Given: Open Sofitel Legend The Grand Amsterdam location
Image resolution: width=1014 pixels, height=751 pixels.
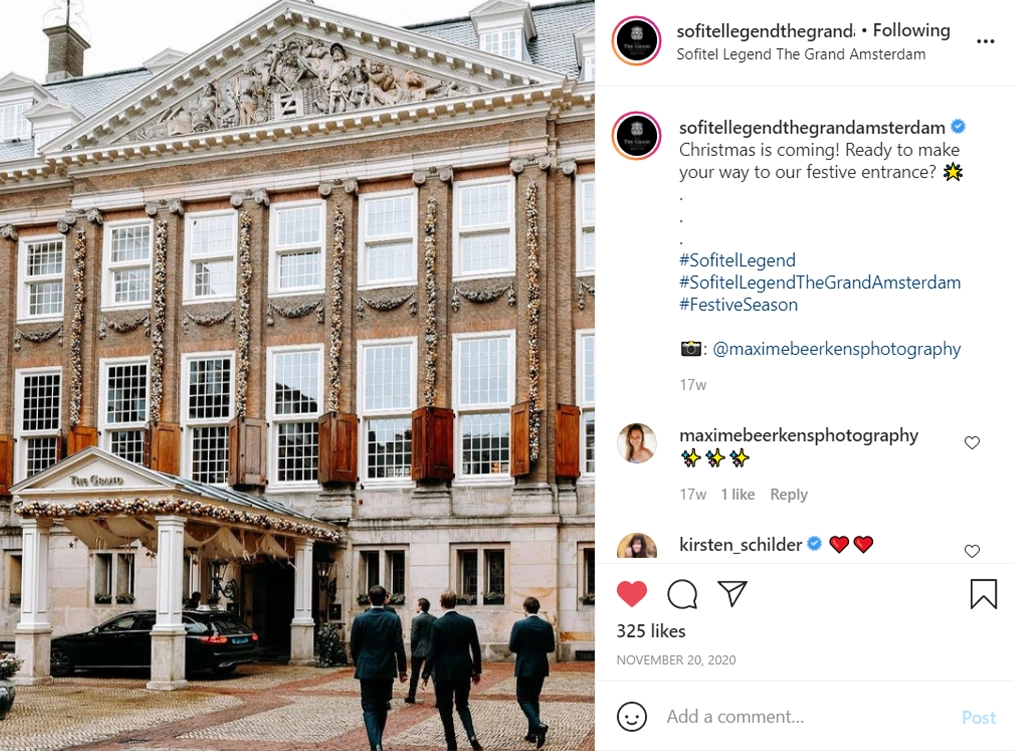Looking at the screenshot, I should pyautogui.click(x=801, y=54).
